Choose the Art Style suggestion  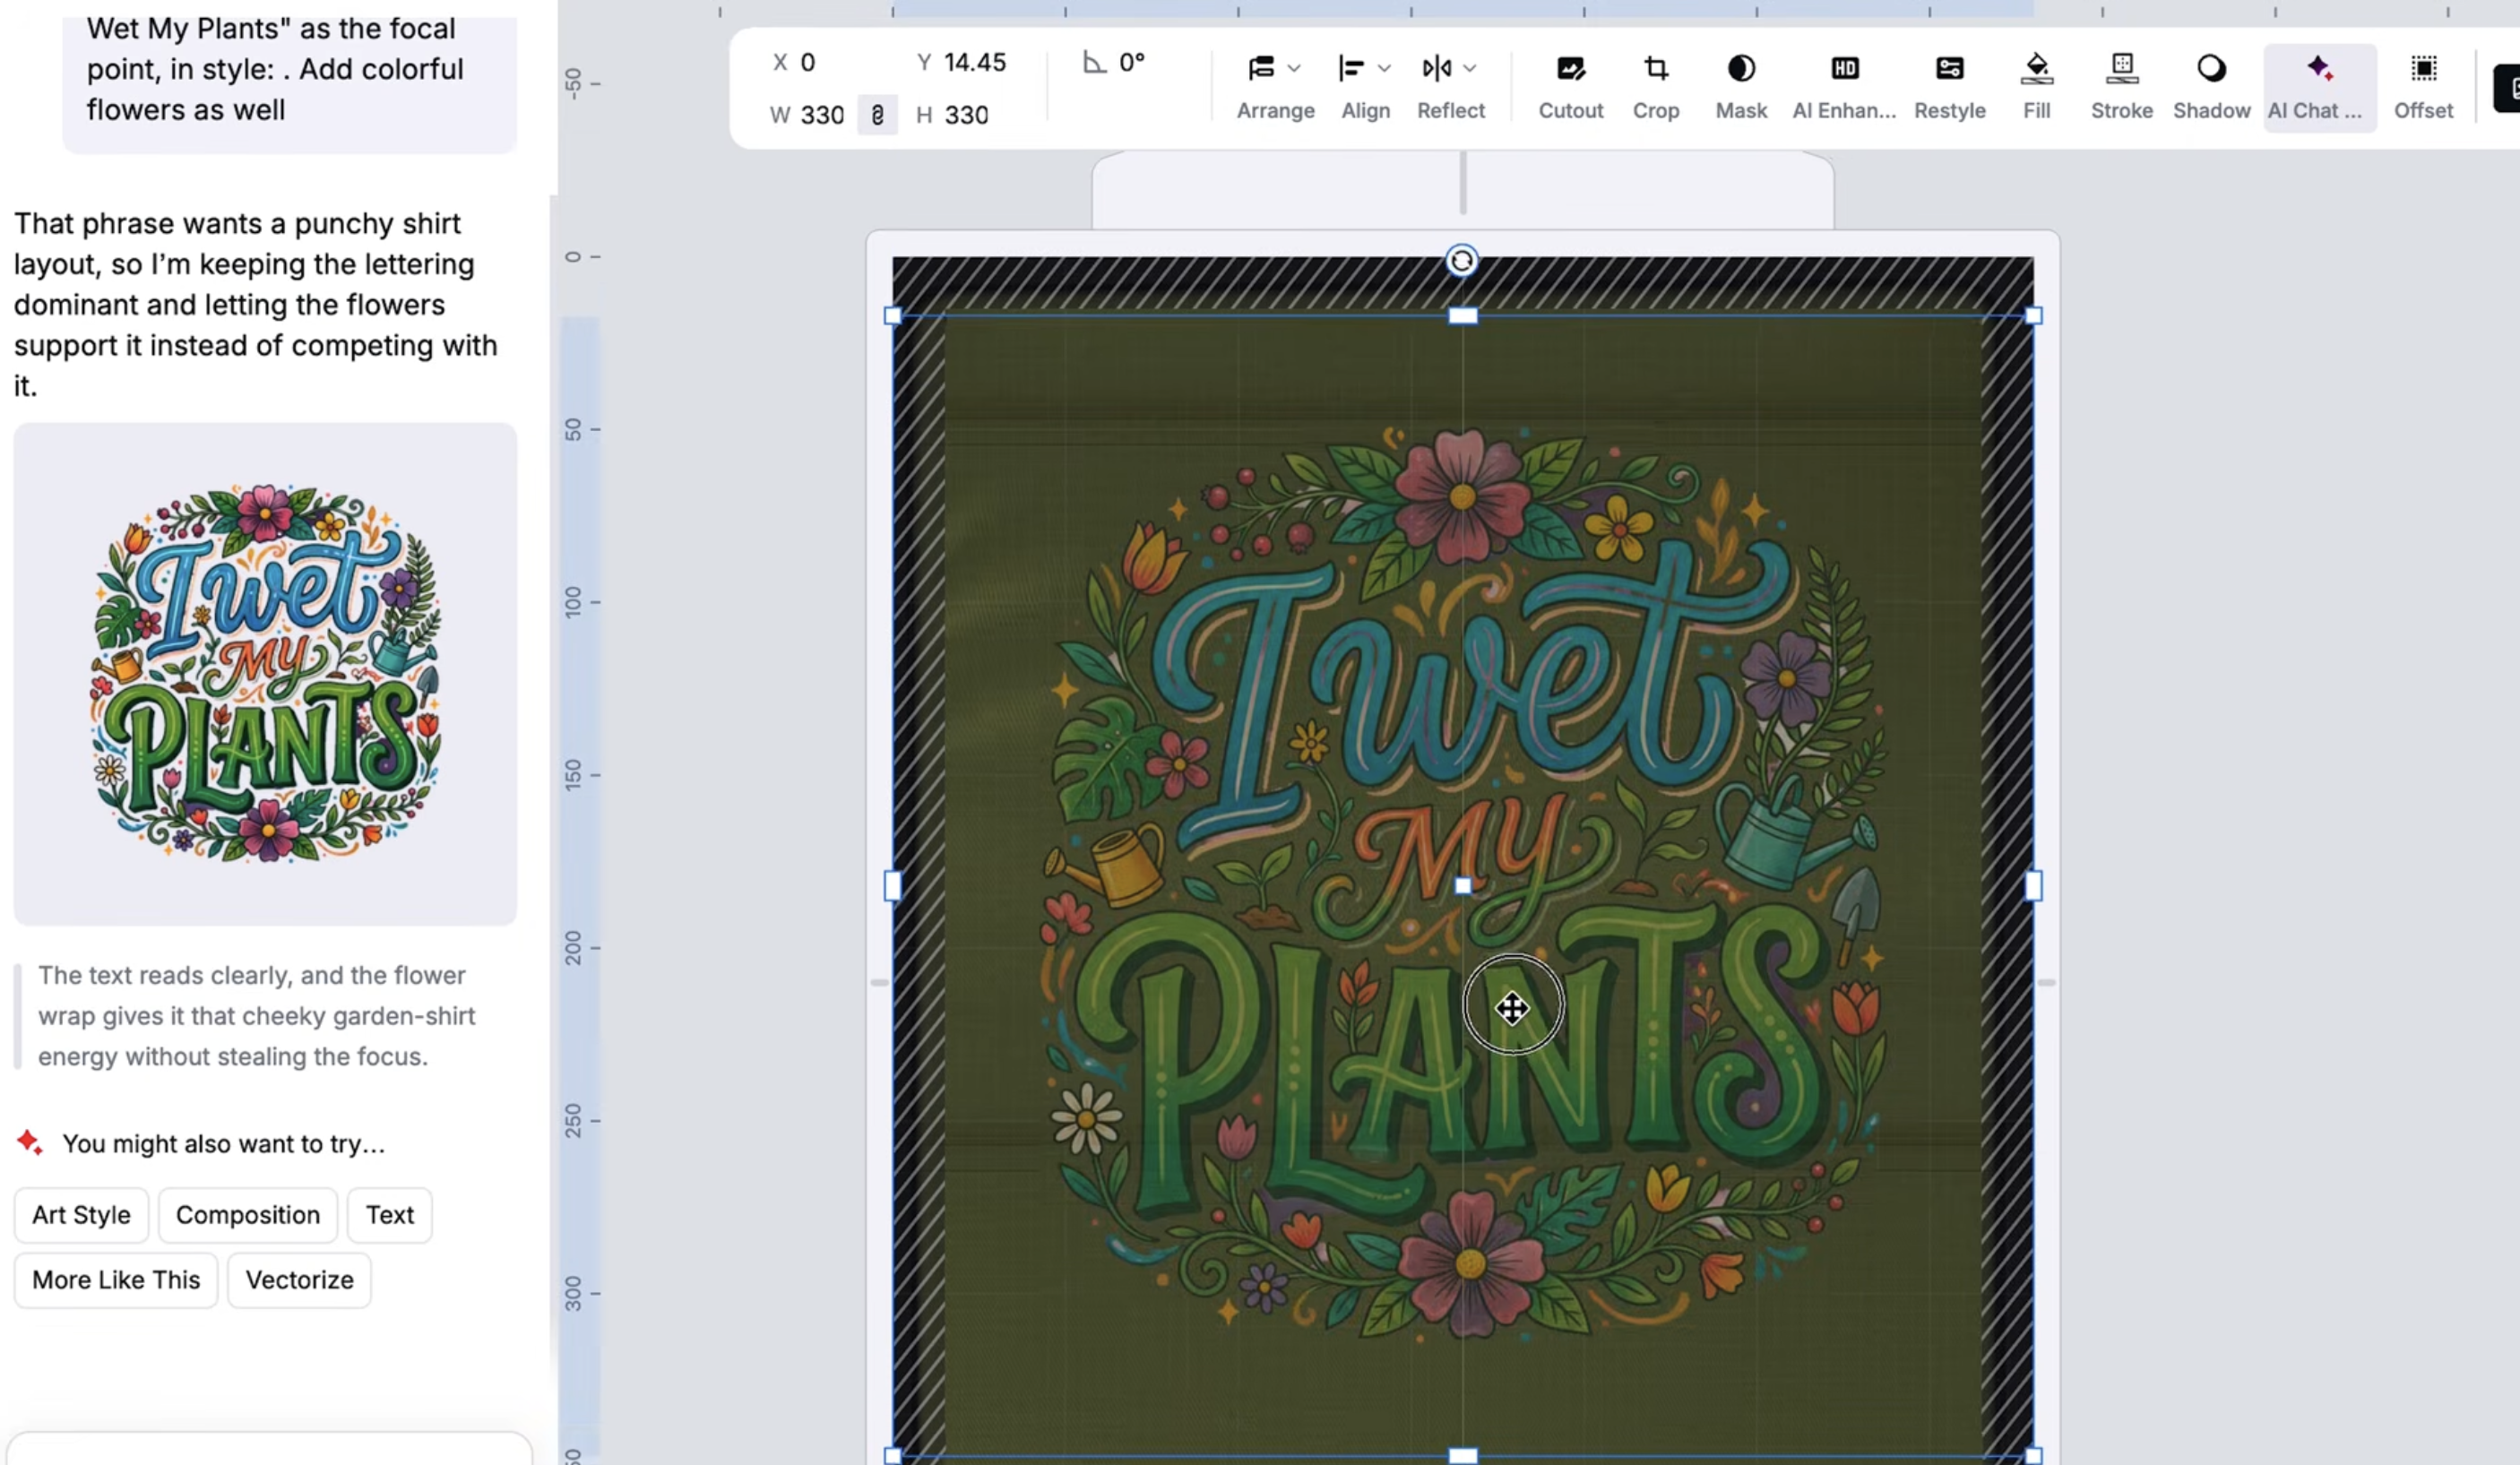pos(81,1215)
